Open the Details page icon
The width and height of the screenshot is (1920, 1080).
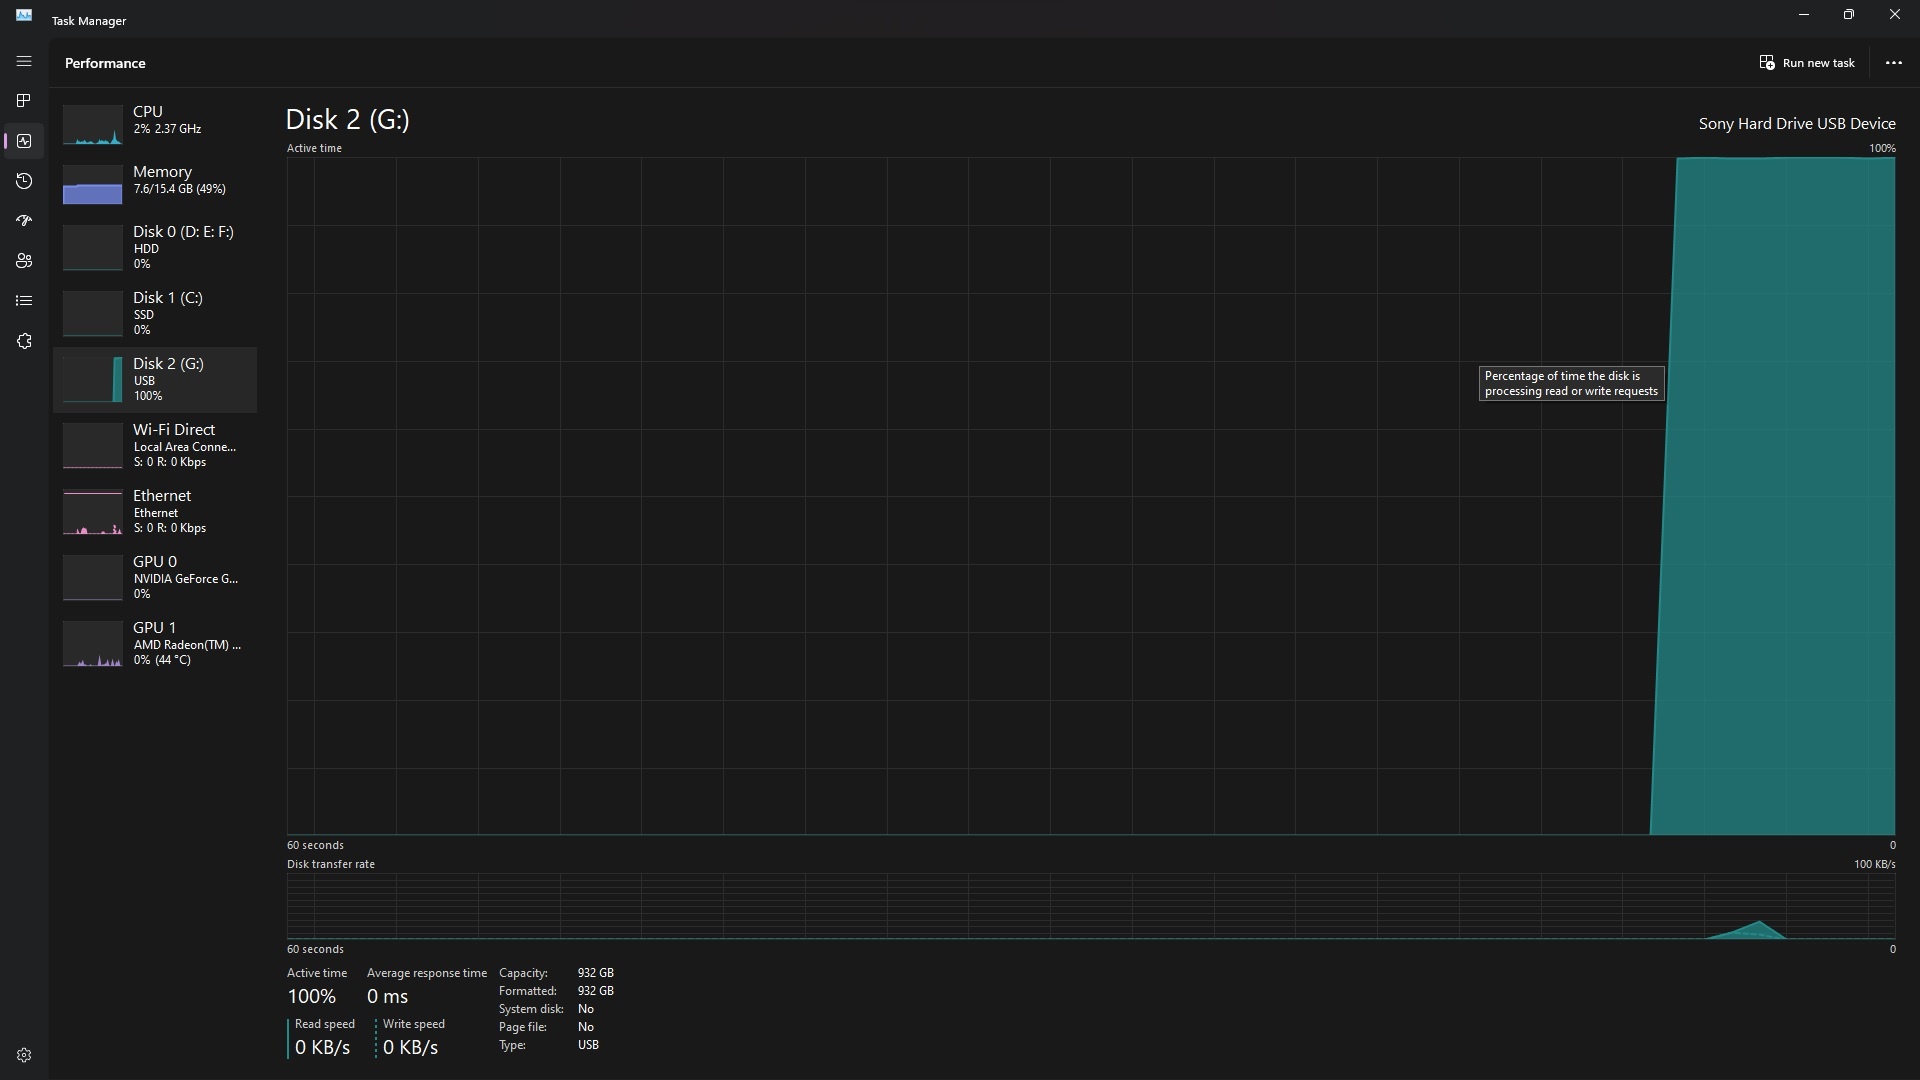tap(24, 301)
